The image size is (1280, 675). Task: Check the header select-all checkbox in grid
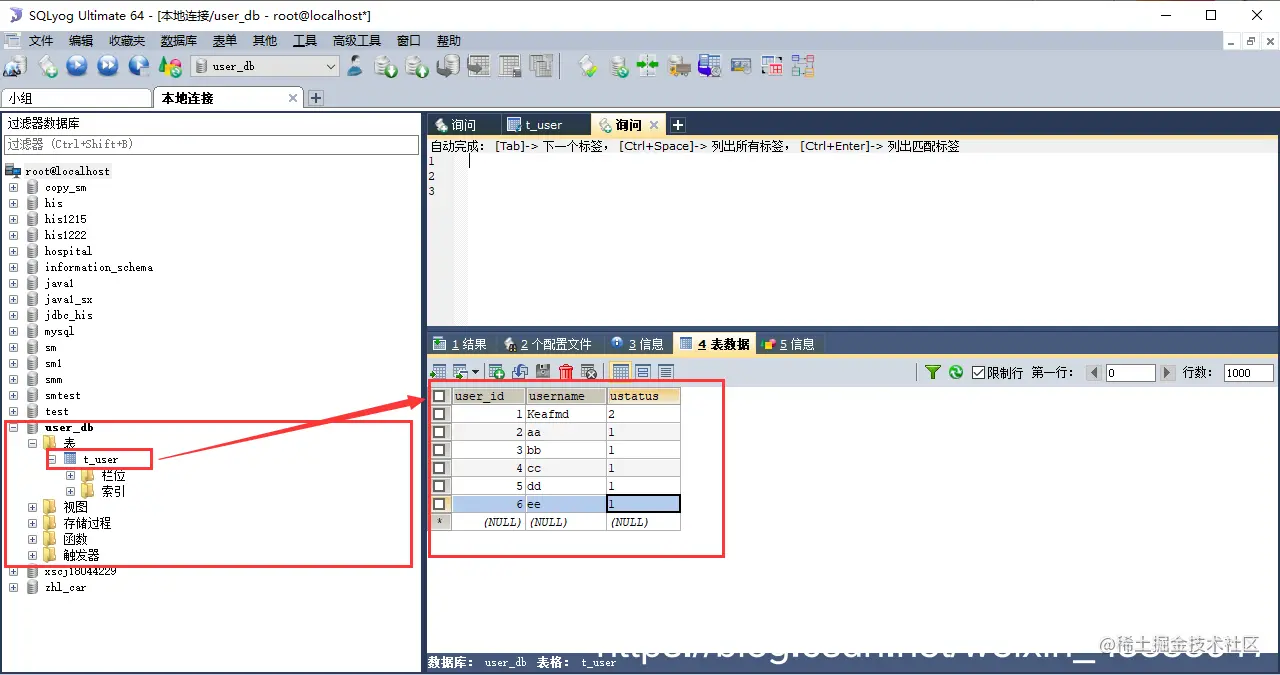[x=439, y=396]
